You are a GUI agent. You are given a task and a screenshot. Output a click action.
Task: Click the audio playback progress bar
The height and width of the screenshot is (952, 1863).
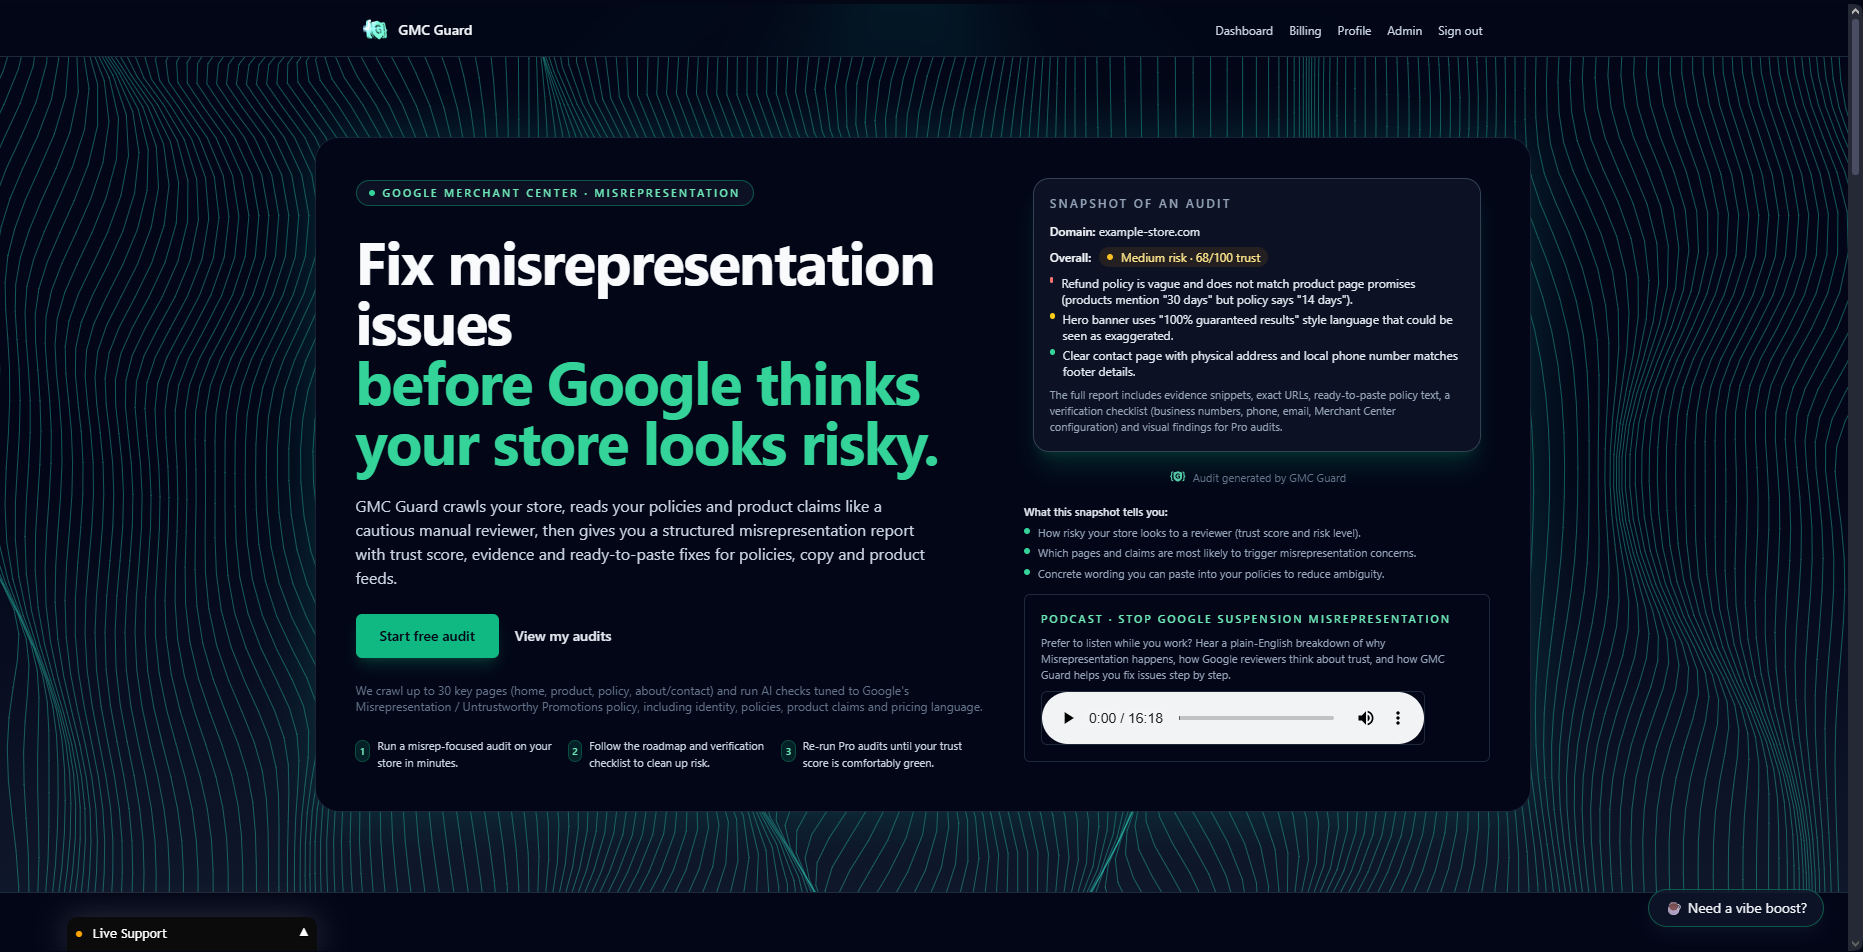pos(1255,717)
